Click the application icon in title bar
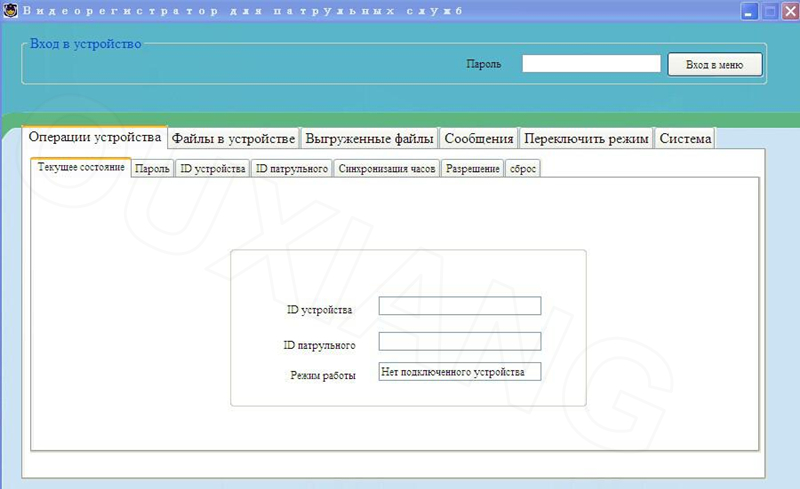This screenshot has height=489, width=800. click(10, 10)
